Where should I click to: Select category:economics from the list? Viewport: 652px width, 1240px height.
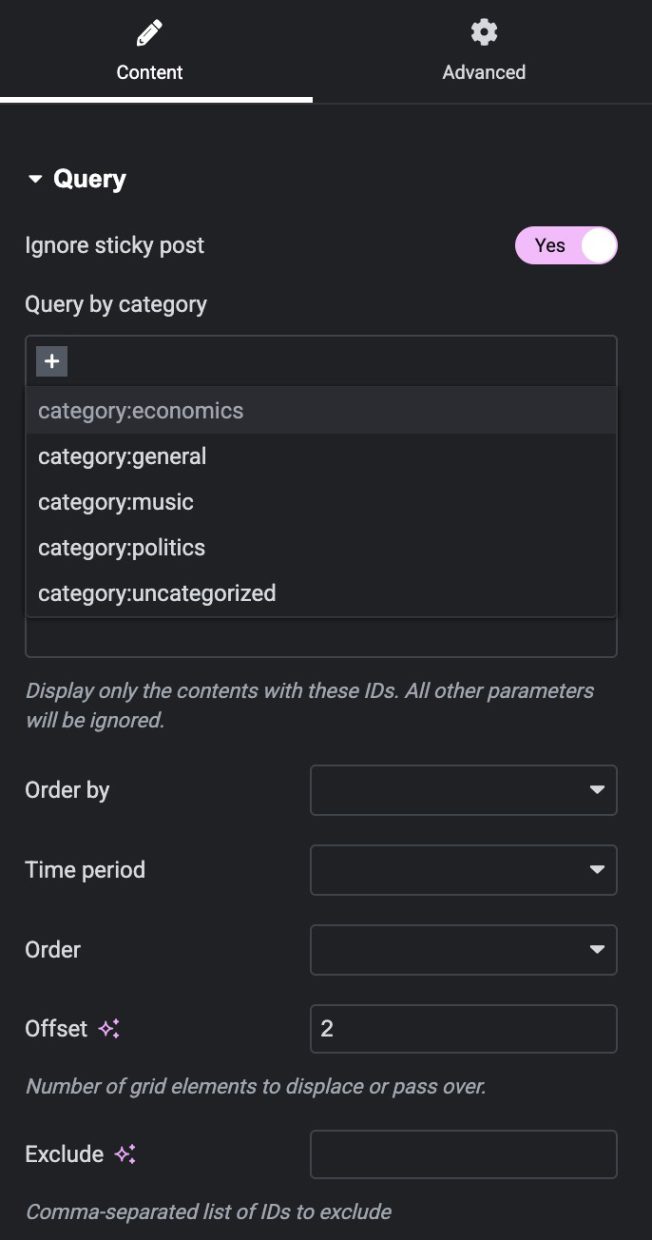coord(141,411)
